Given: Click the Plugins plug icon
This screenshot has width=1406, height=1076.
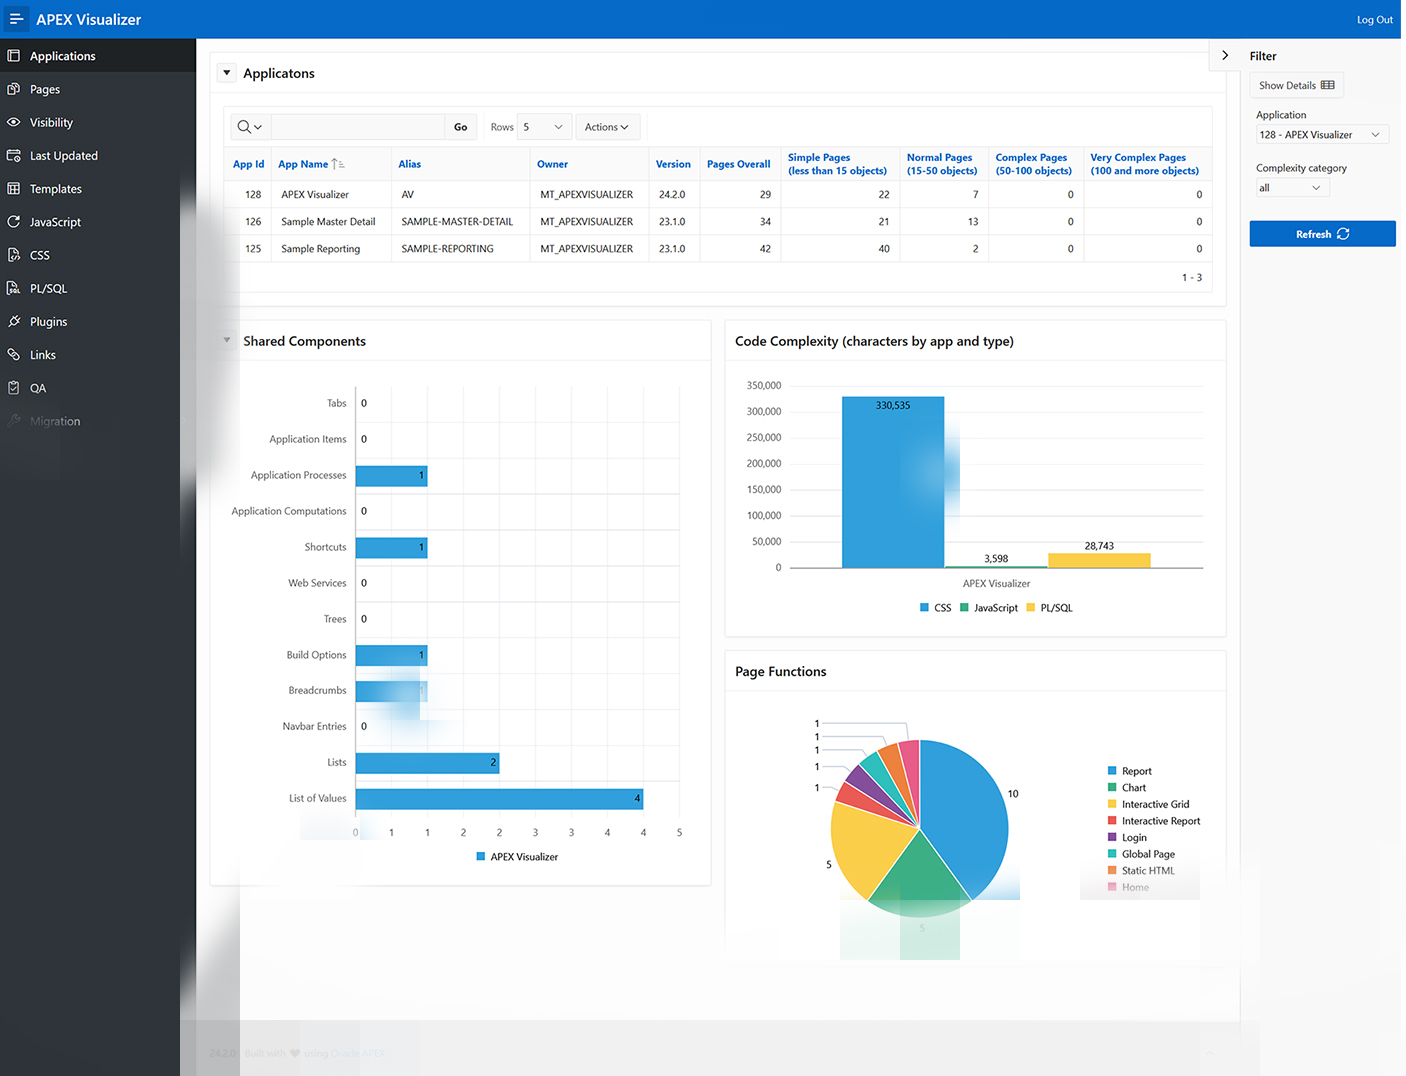Looking at the screenshot, I should point(14,321).
